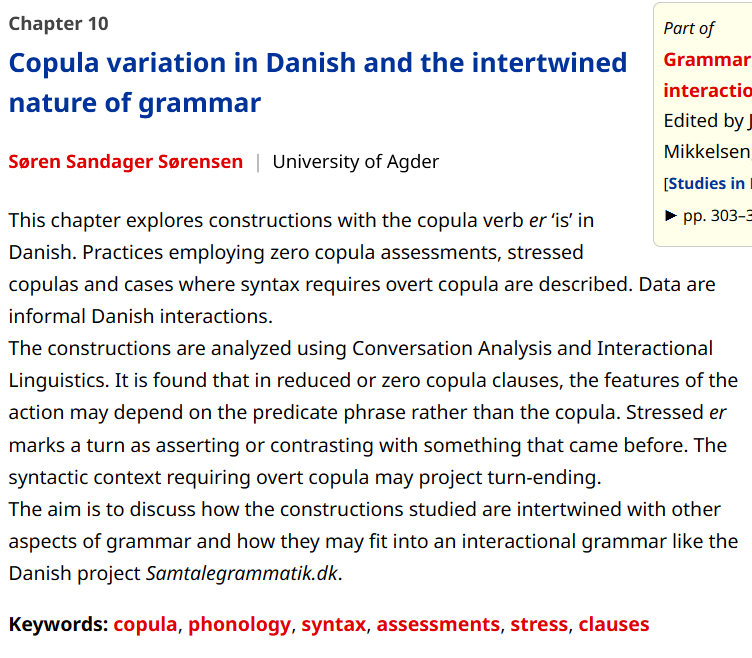The width and height of the screenshot is (752, 658).
Task: Click the triangle arrow before page range
Action: pyautogui.click(x=671, y=215)
